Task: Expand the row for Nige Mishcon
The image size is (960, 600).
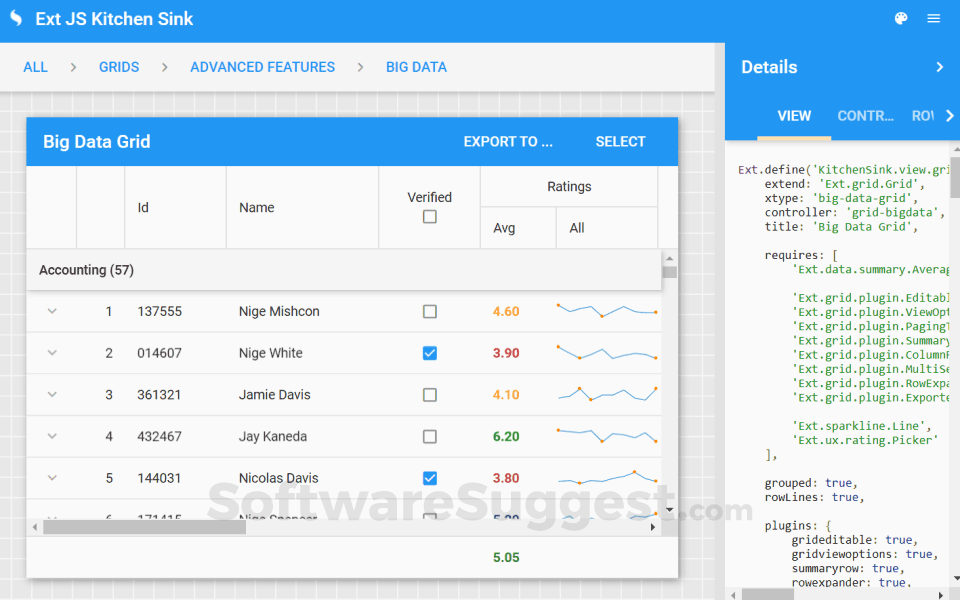Action: 52,311
